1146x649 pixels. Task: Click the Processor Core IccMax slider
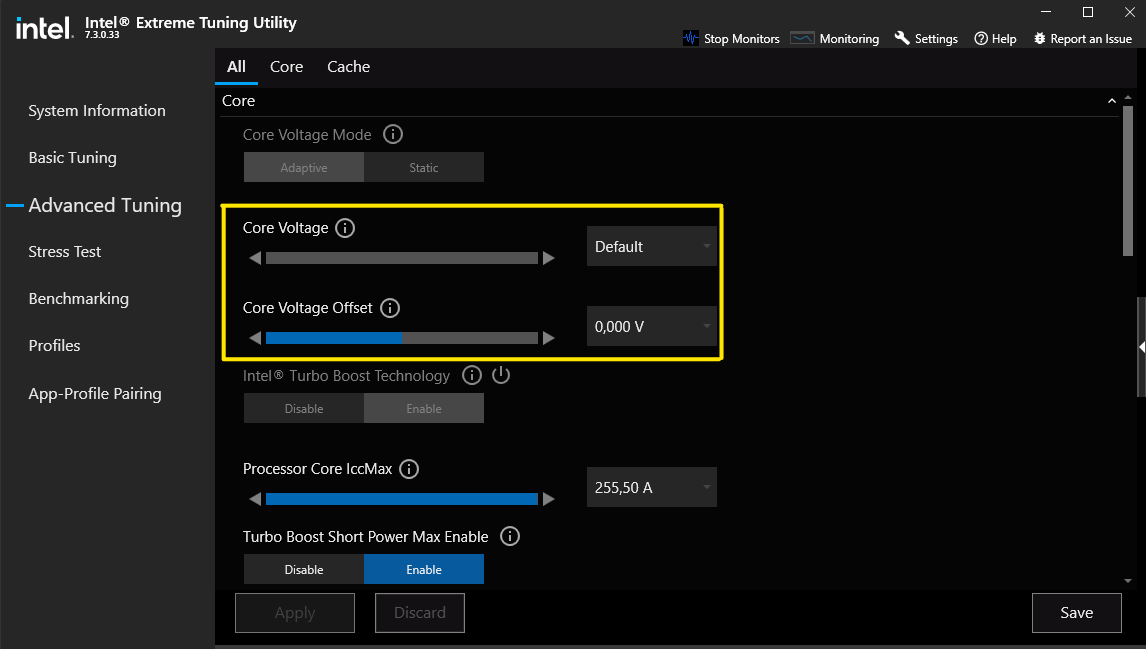pos(402,499)
